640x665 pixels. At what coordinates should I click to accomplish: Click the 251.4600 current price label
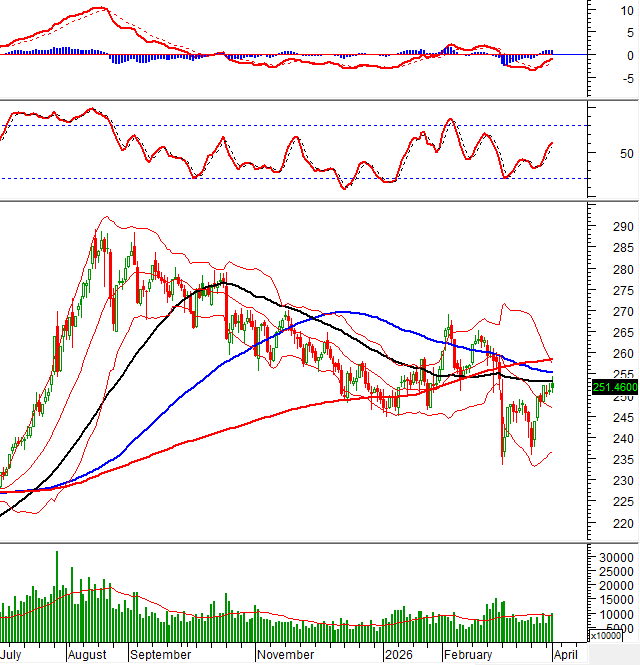click(x=615, y=387)
